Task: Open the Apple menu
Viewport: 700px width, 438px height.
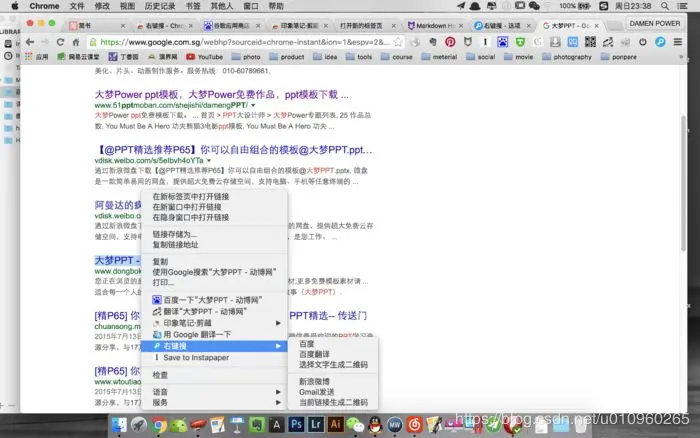Action: coord(15,6)
